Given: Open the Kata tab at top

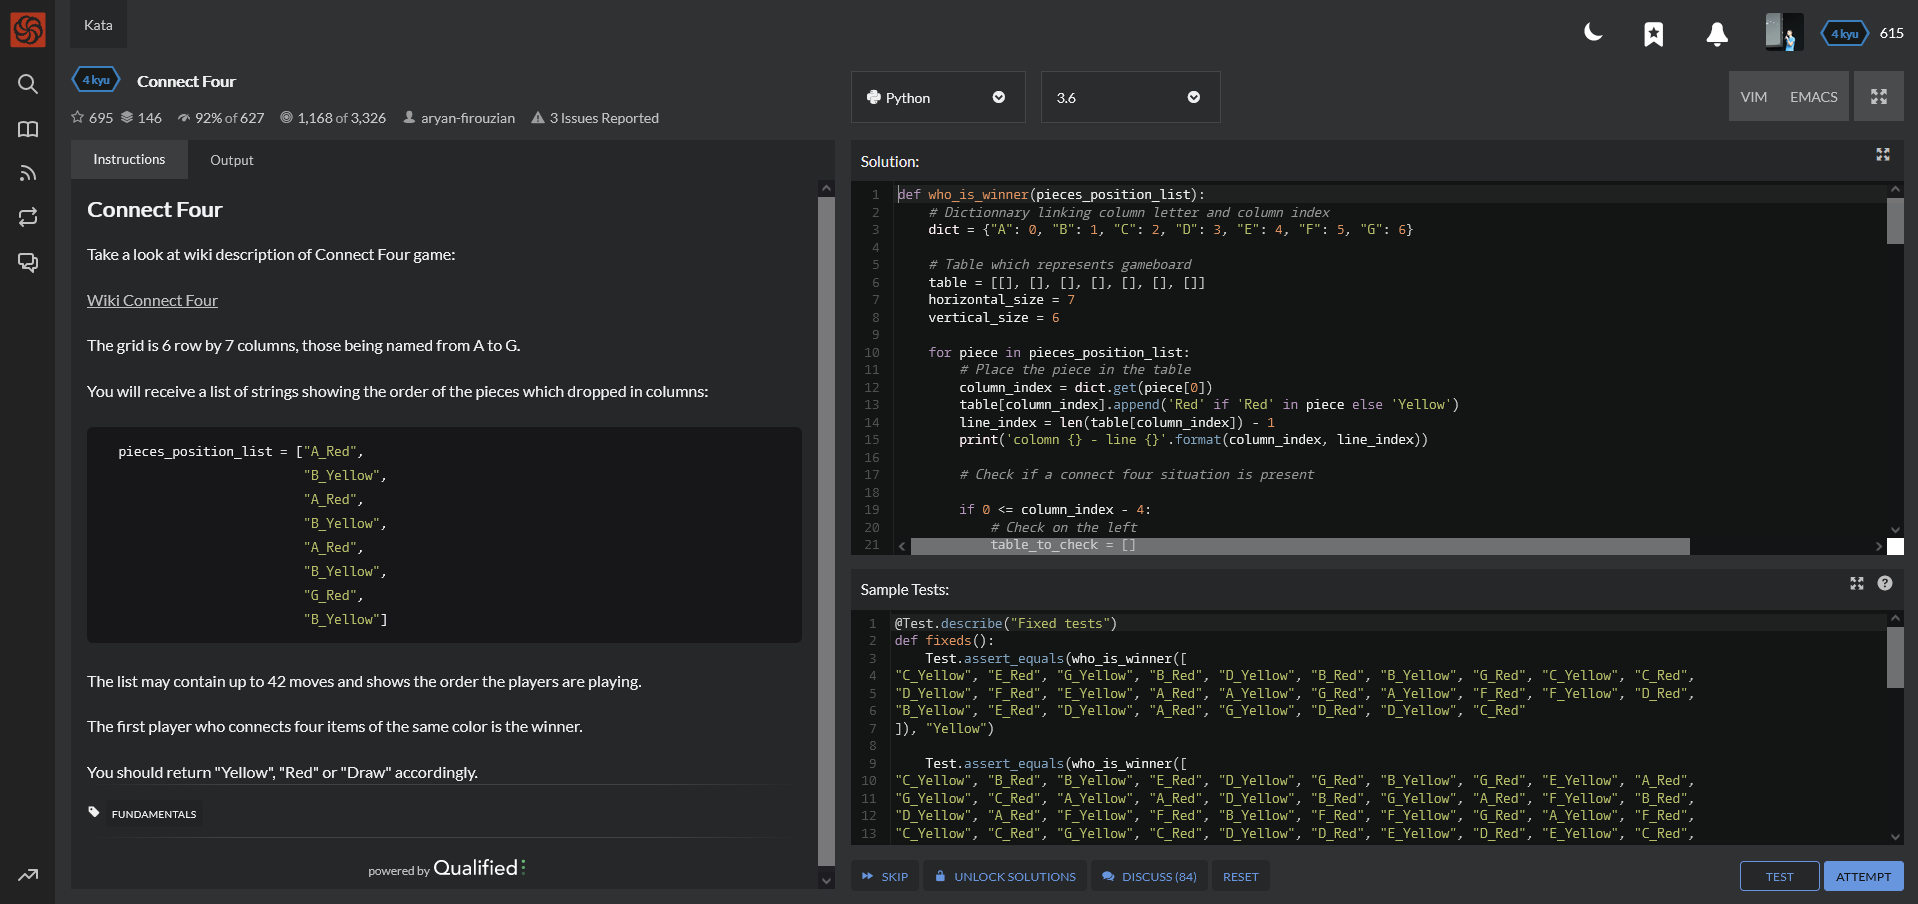Looking at the screenshot, I should click(98, 25).
